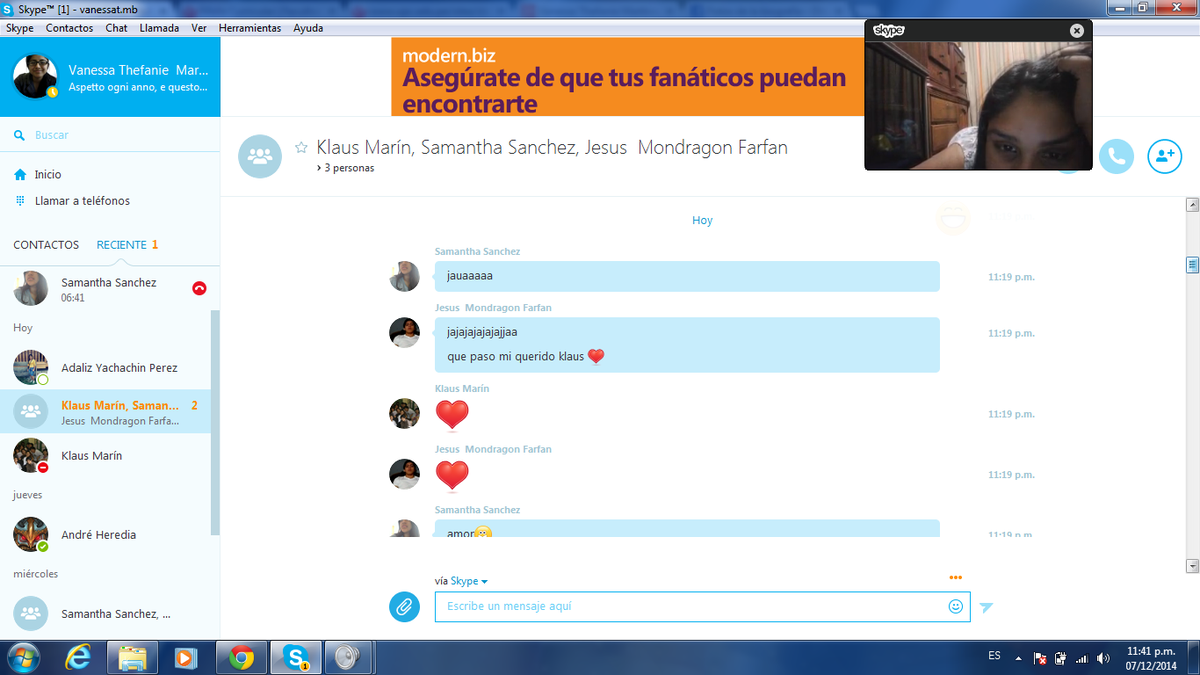Open the Chat menu

(116, 28)
